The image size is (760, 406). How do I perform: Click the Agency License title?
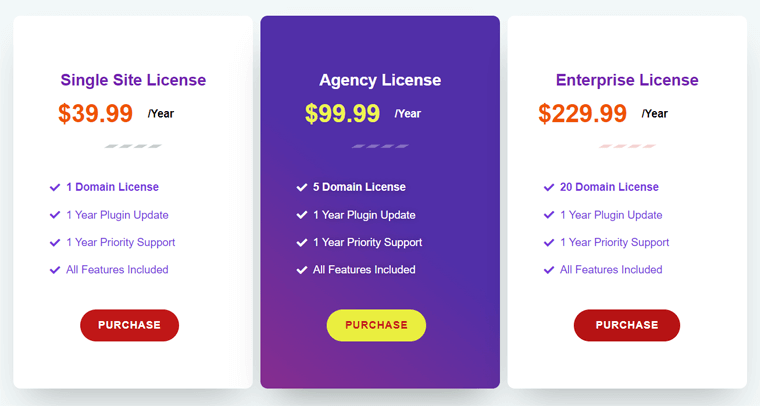point(380,80)
